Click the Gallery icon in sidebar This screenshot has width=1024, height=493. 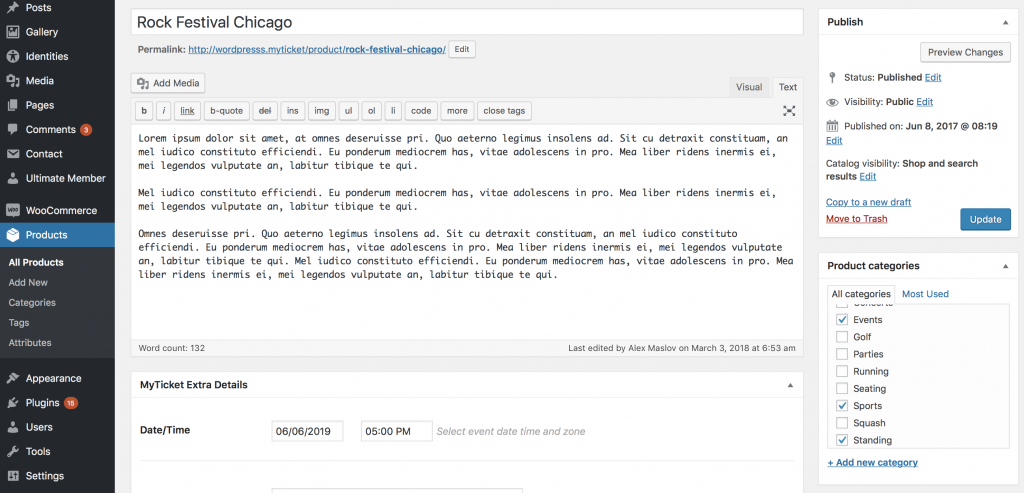(x=12, y=32)
